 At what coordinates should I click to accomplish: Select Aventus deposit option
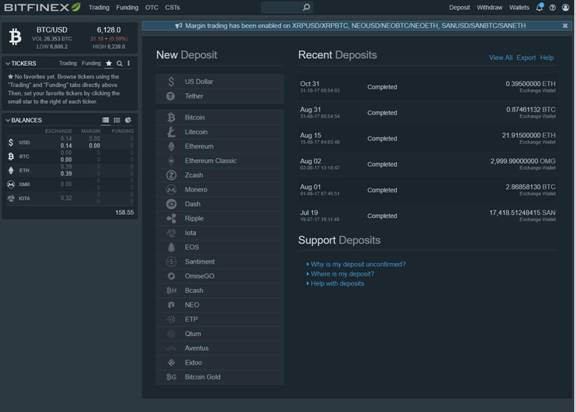point(220,348)
